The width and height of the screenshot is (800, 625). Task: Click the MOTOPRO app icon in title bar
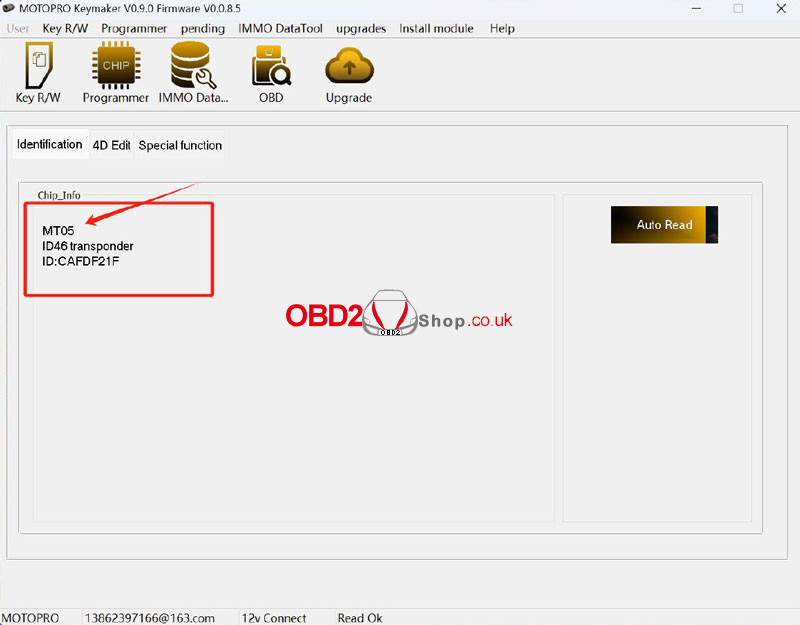tap(9, 8)
